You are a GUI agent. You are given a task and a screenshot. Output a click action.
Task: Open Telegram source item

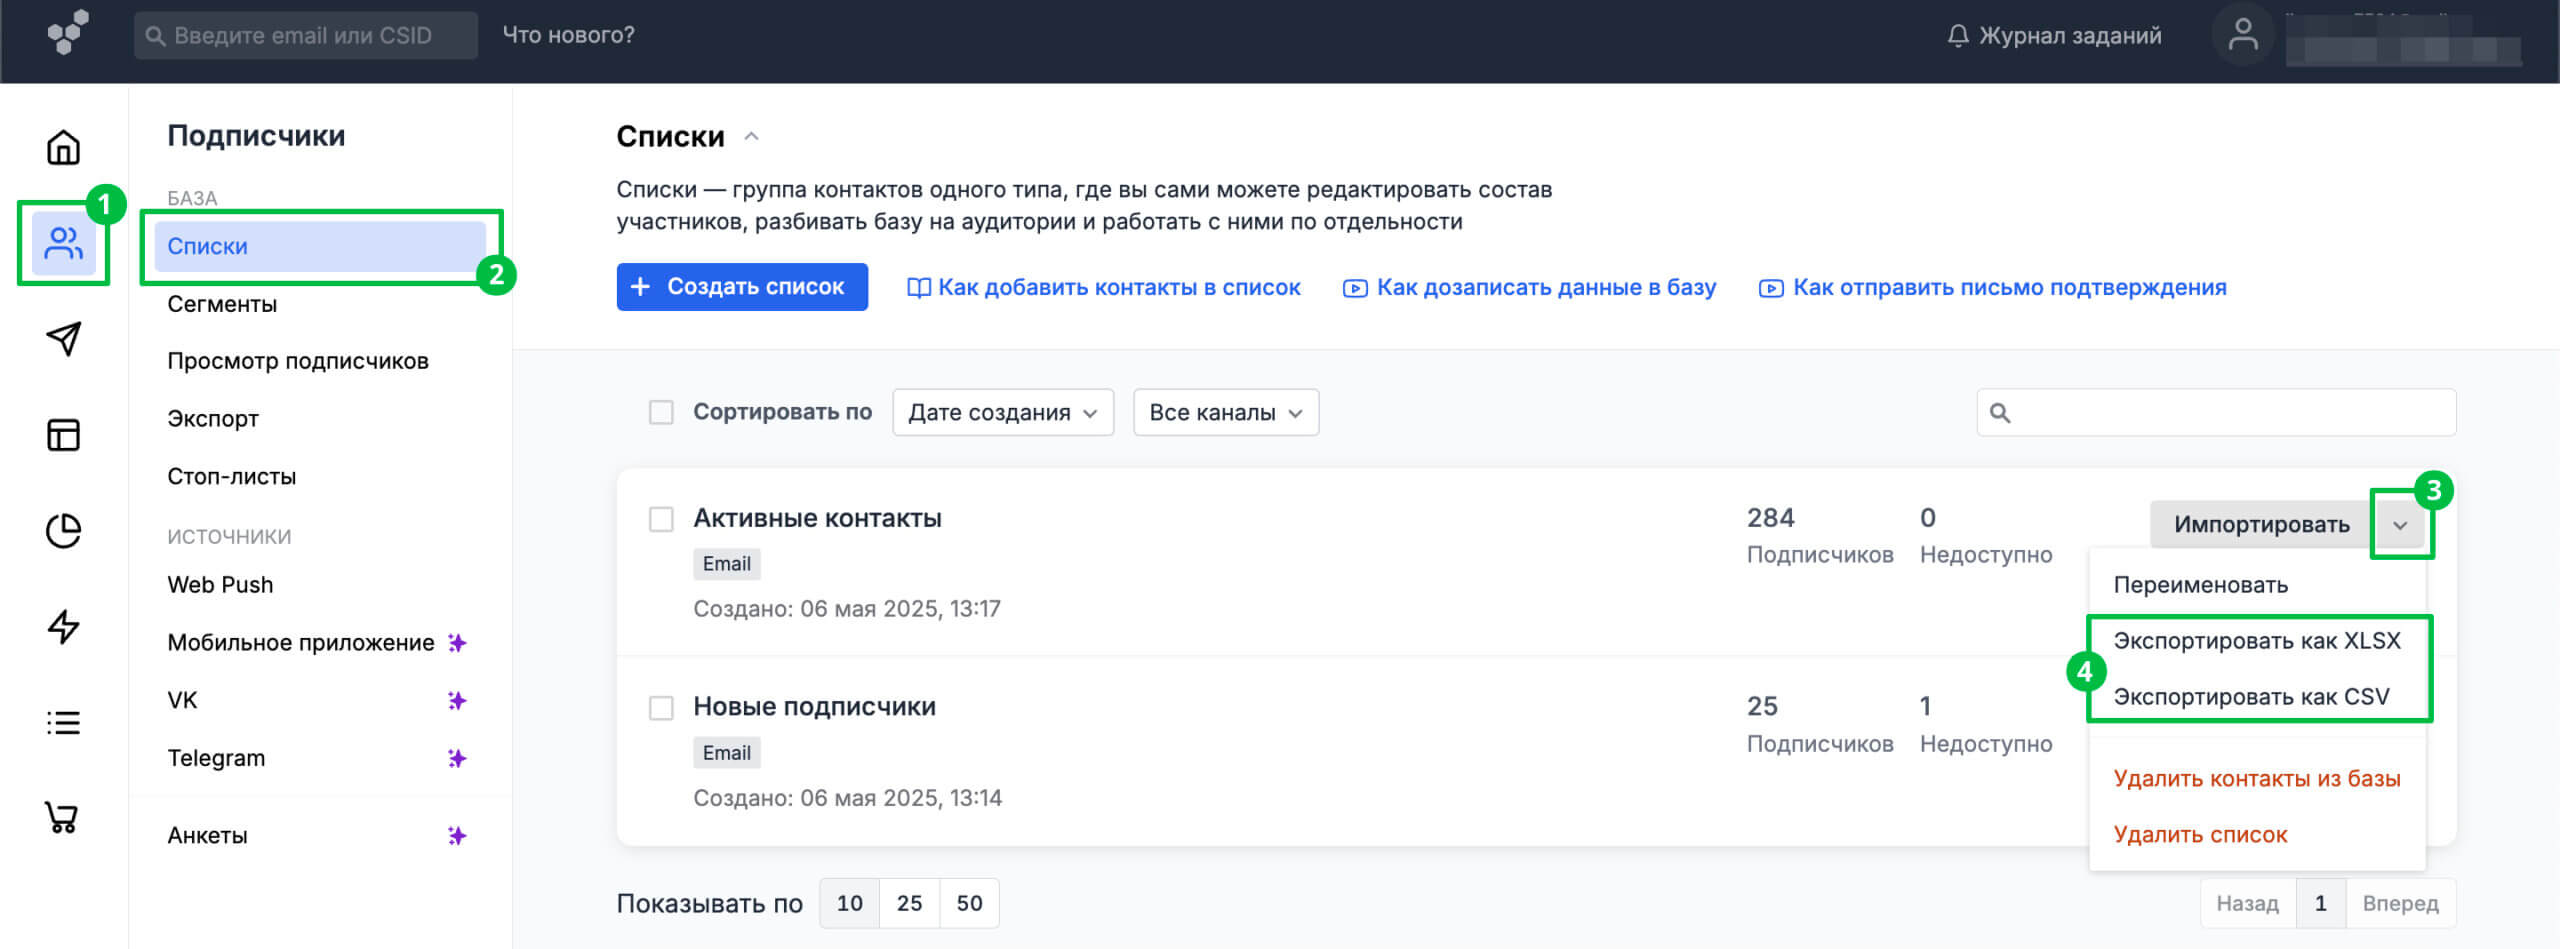216,759
